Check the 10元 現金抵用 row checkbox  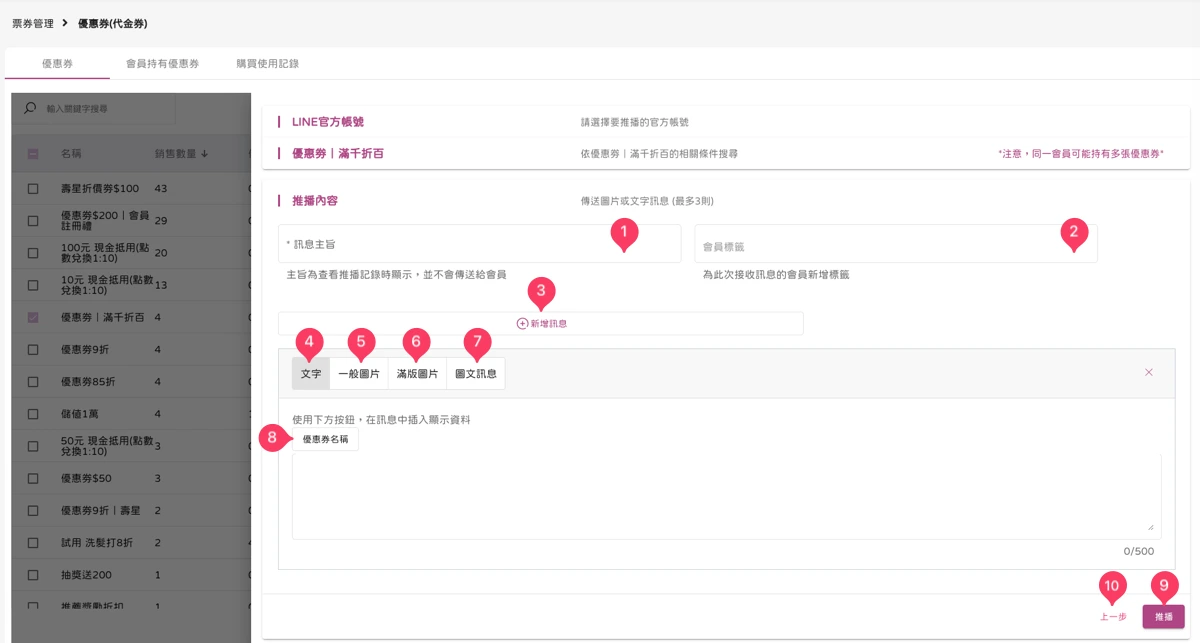click(33, 285)
